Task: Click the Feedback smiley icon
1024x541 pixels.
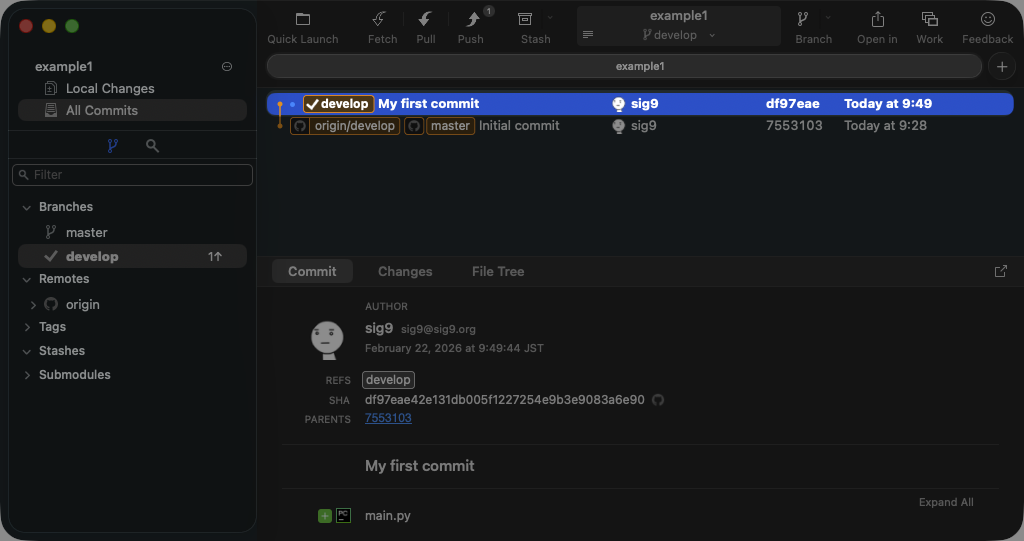Action: click(x=987, y=20)
